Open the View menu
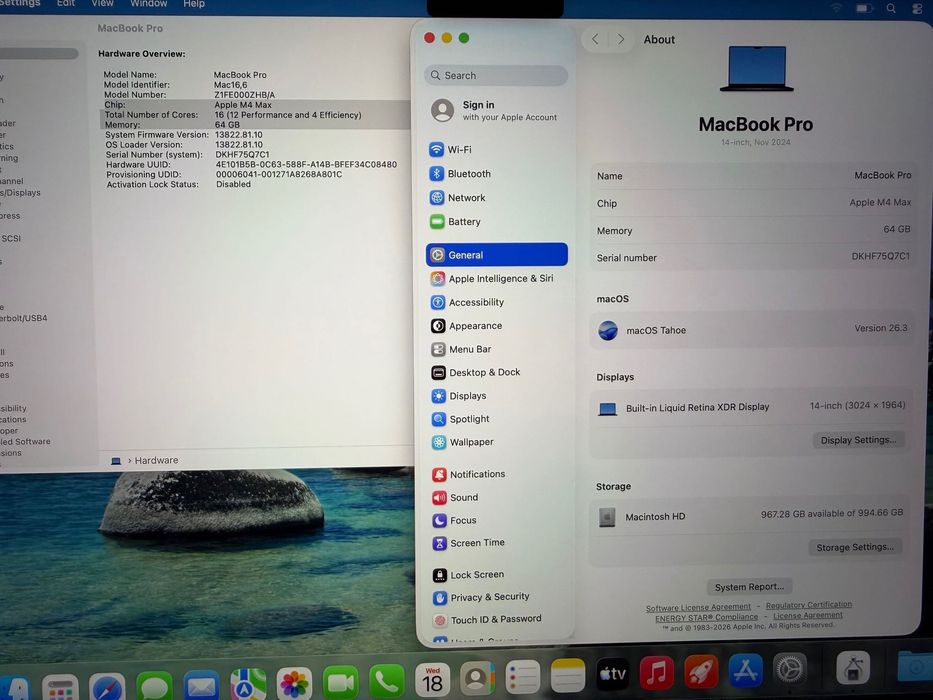This screenshot has height=700, width=933. click(x=102, y=4)
